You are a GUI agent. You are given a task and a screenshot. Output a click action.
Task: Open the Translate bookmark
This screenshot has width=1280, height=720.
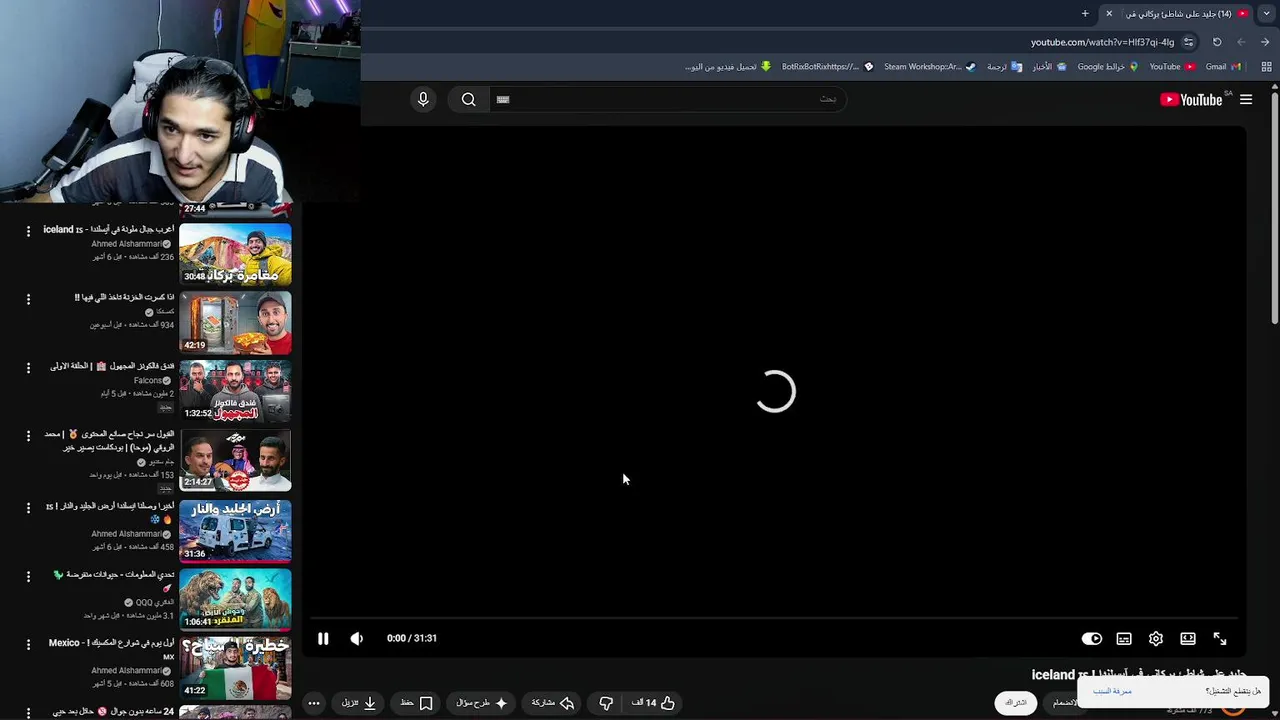pos(1004,67)
